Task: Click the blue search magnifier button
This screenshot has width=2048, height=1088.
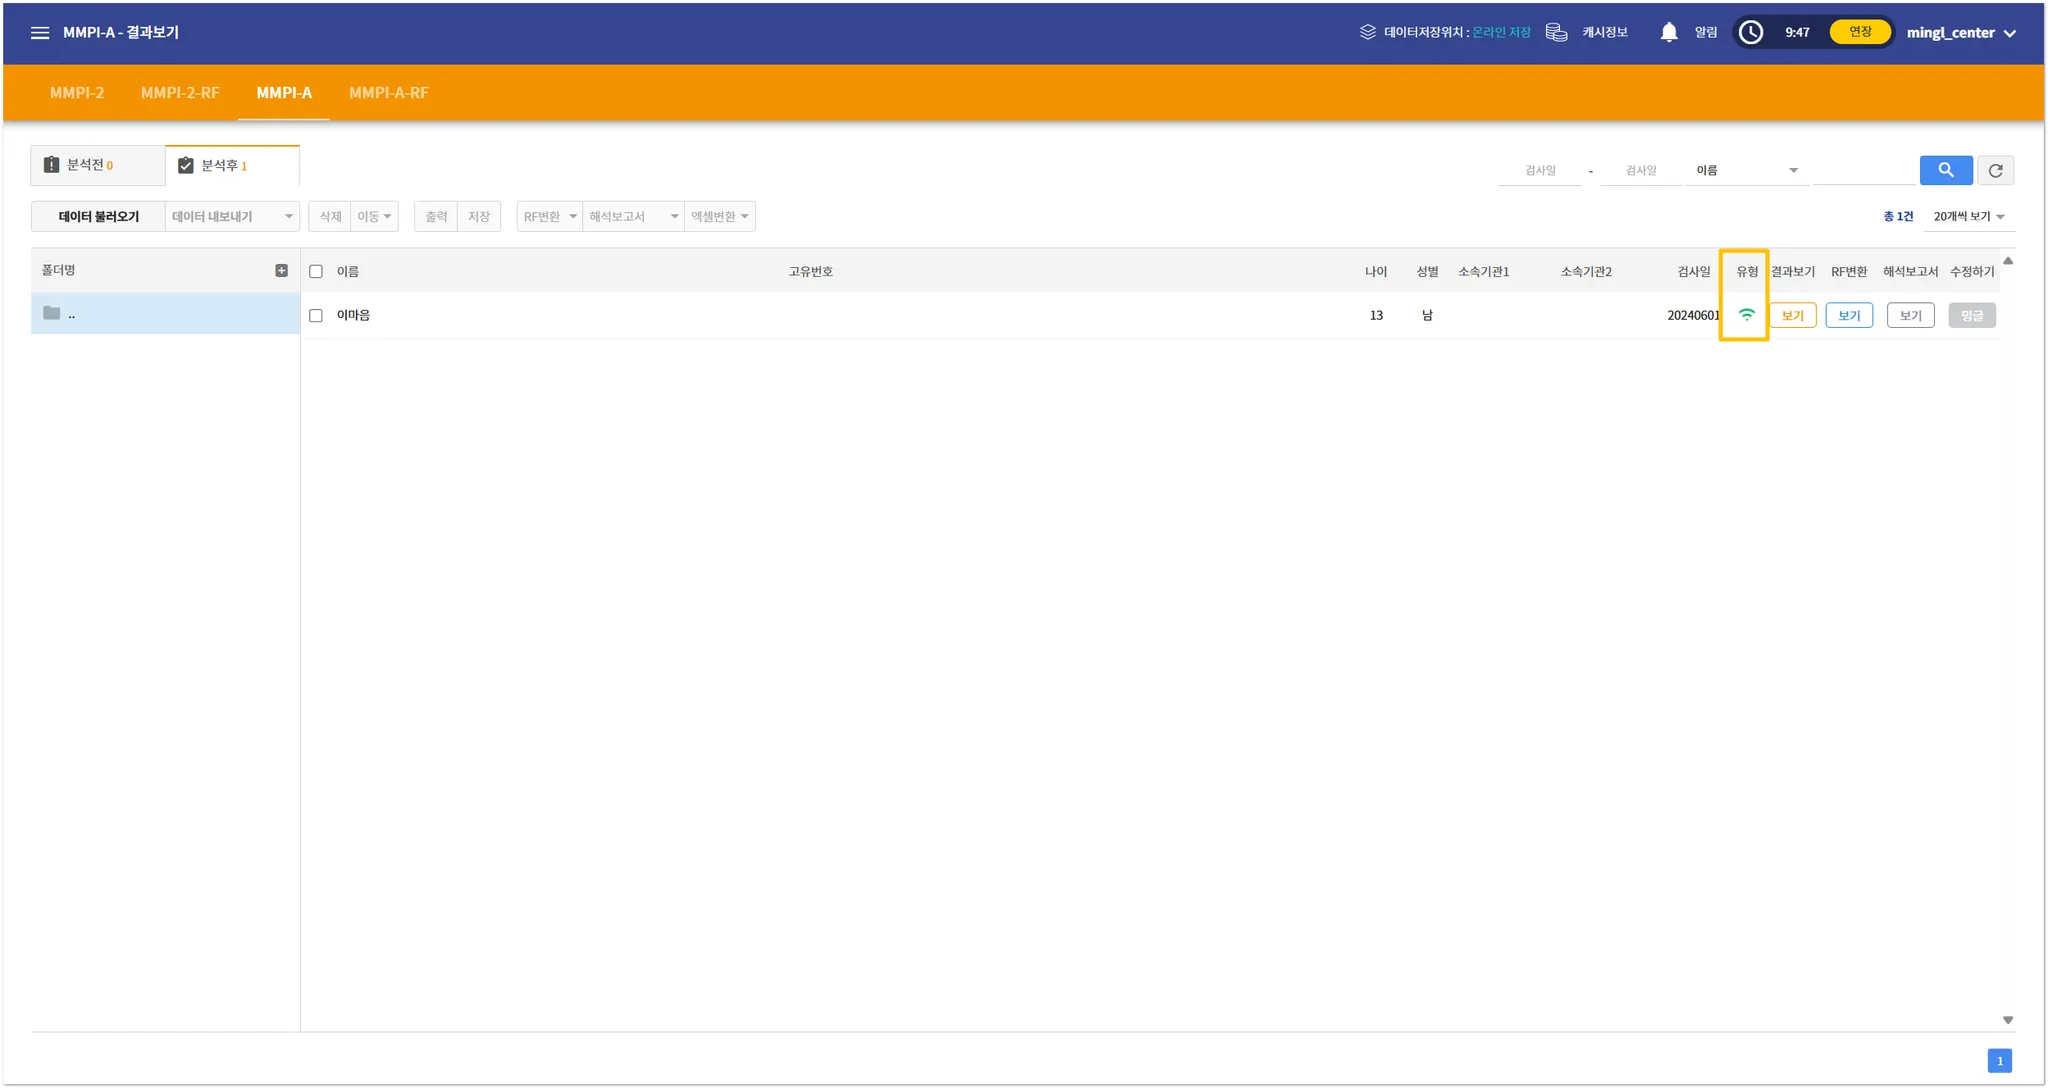Action: coord(1945,170)
